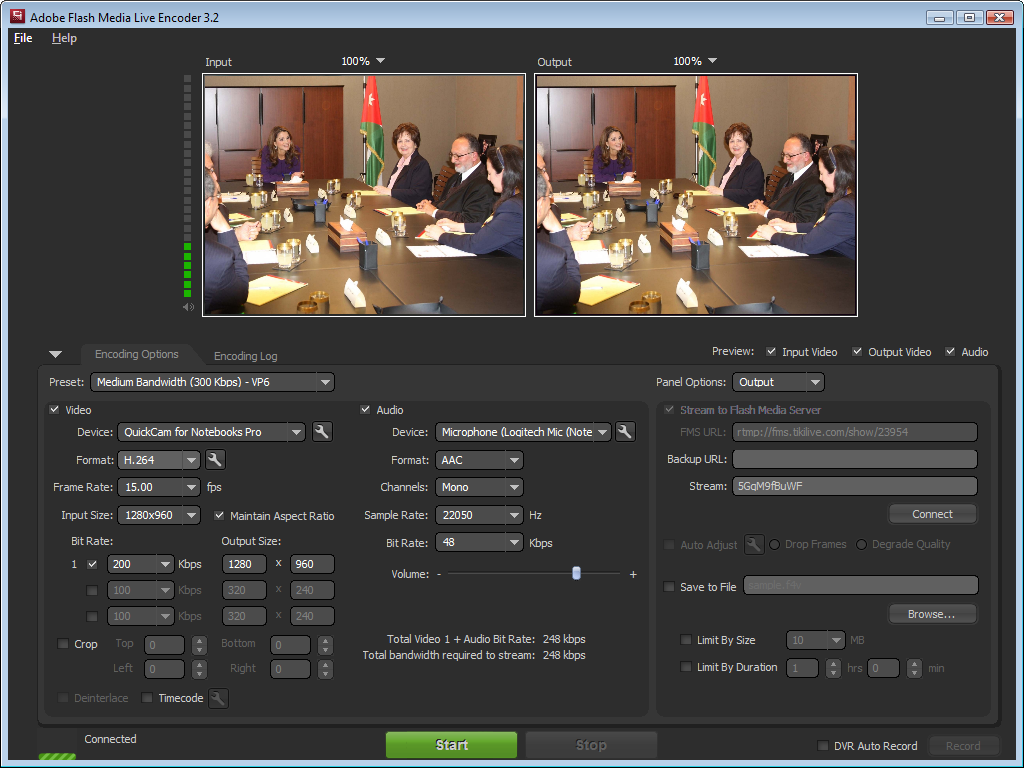Toggle Input Video preview checkbox

click(x=771, y=351)
